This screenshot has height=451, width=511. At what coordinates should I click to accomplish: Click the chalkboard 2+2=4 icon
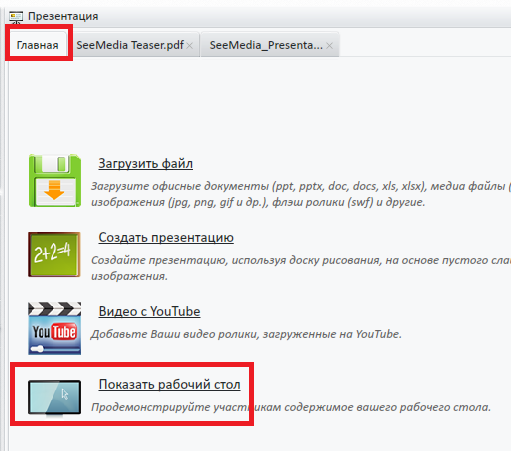pyautogui.click(x=54, y=254)
